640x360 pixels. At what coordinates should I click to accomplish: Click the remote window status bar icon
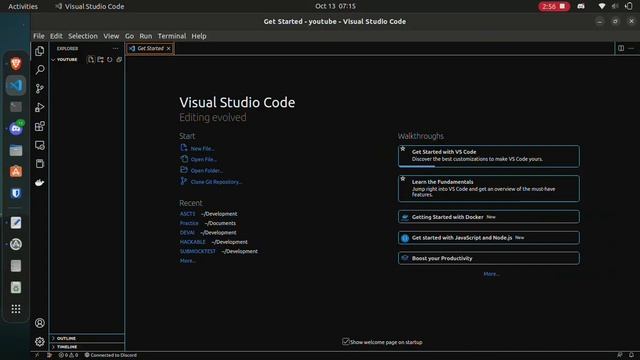[x=37, y=355]
